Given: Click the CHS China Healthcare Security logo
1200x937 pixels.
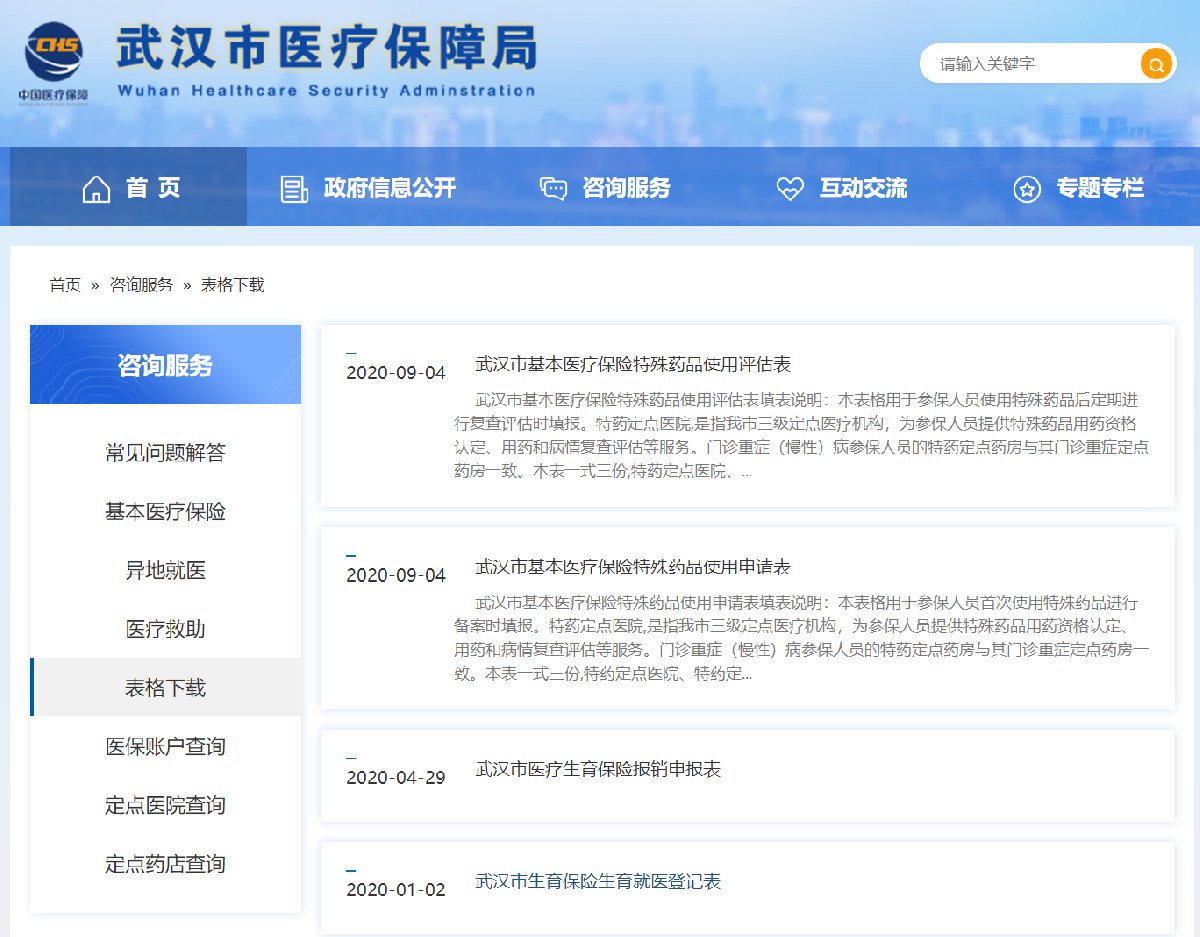Looking at the screenshot, I should (x=54, y=60).
